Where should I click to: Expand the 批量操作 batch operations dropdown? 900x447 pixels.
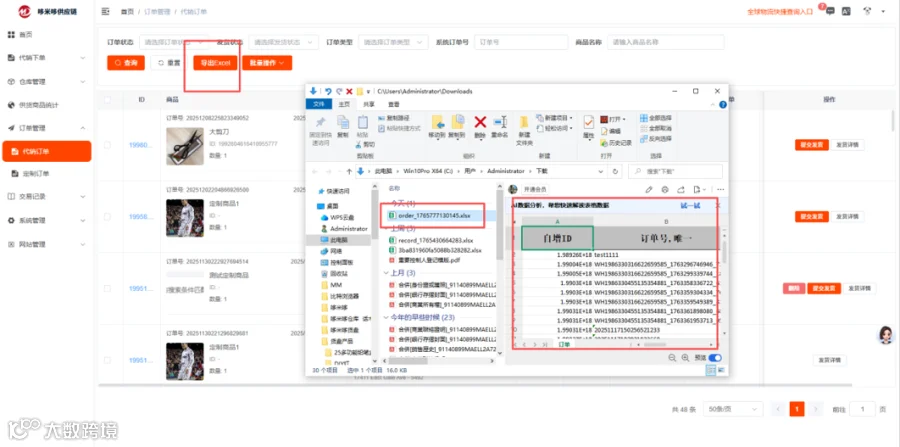[x=267, y=63]
